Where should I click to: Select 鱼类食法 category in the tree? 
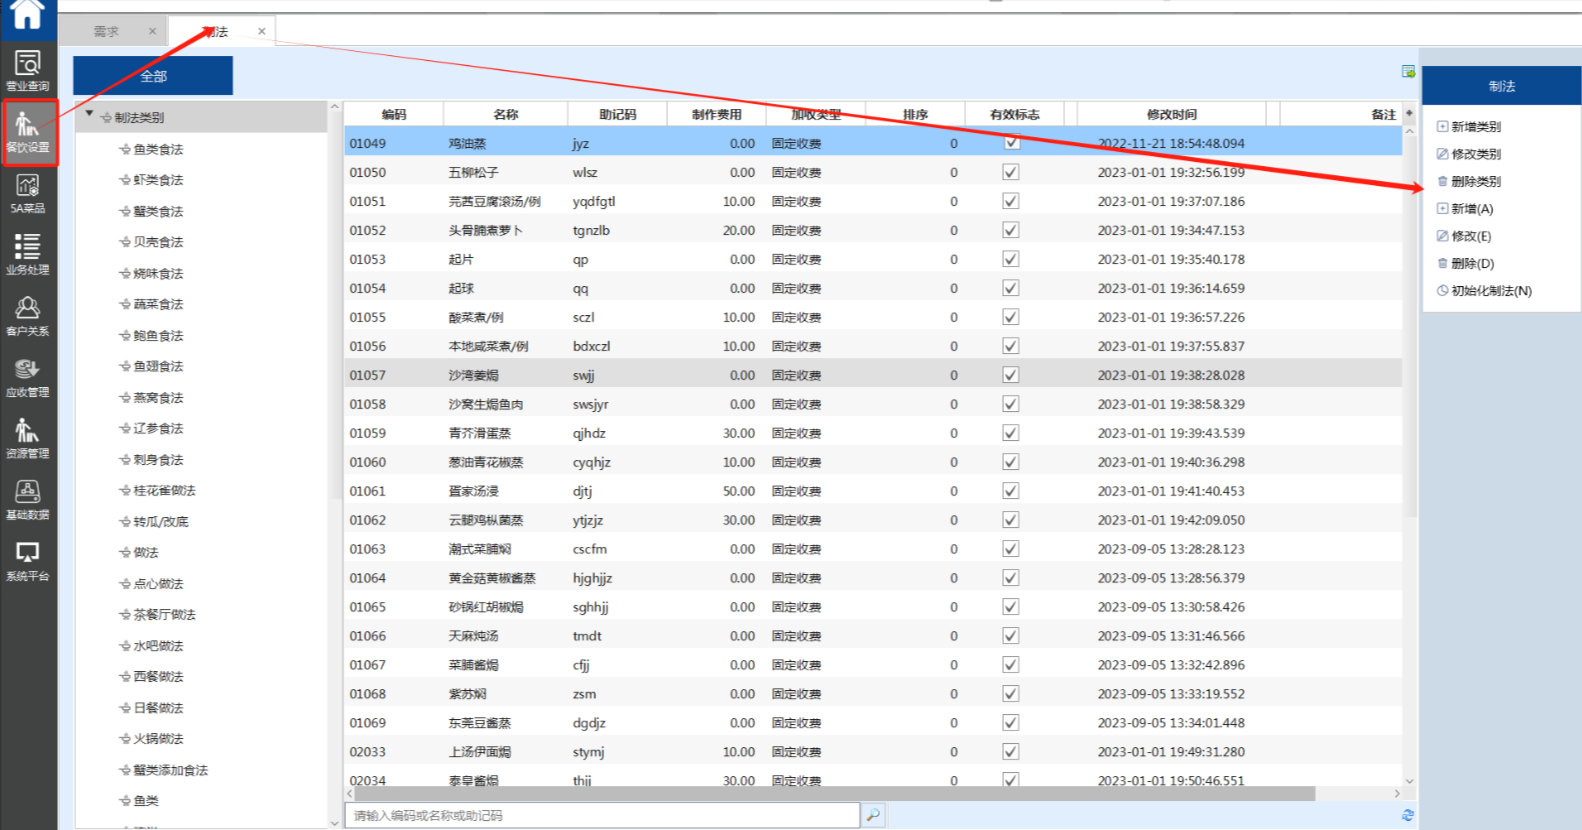158,149
